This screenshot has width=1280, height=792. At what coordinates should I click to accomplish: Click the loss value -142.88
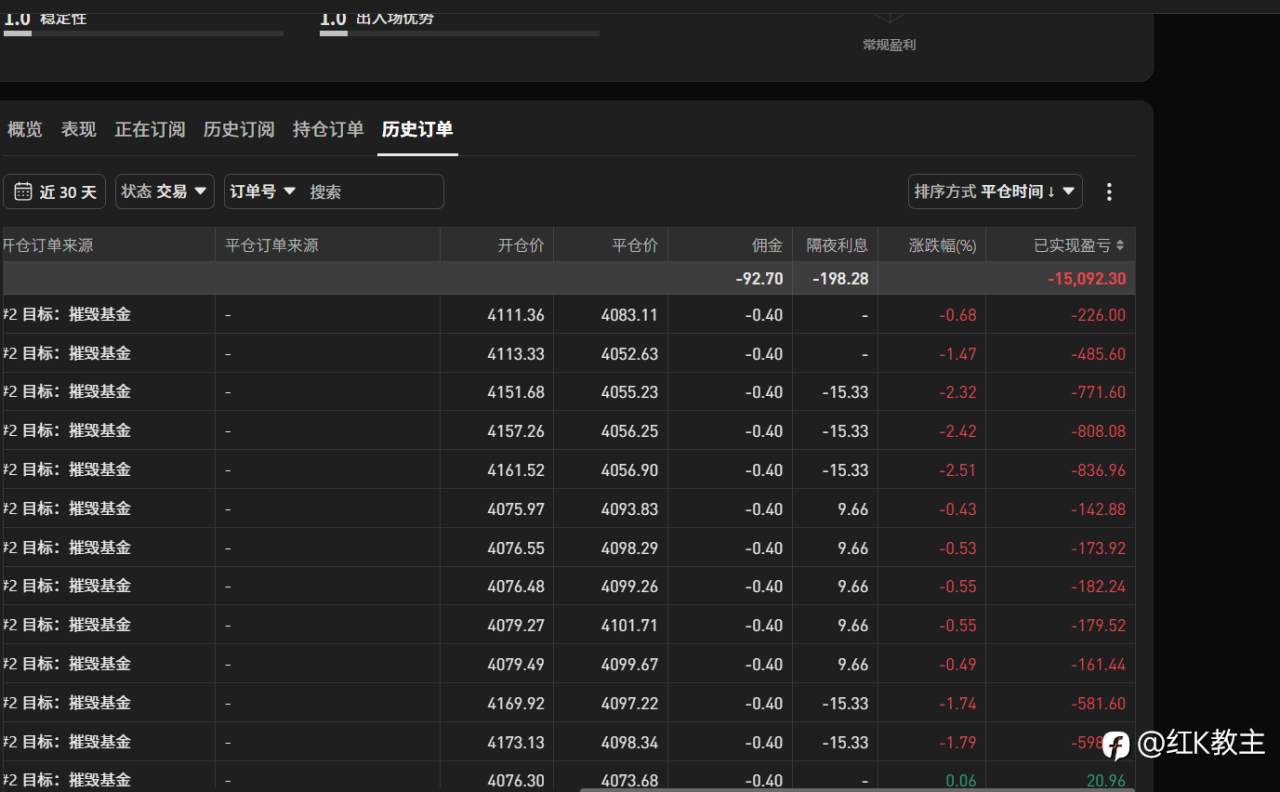click(1098, 509)
